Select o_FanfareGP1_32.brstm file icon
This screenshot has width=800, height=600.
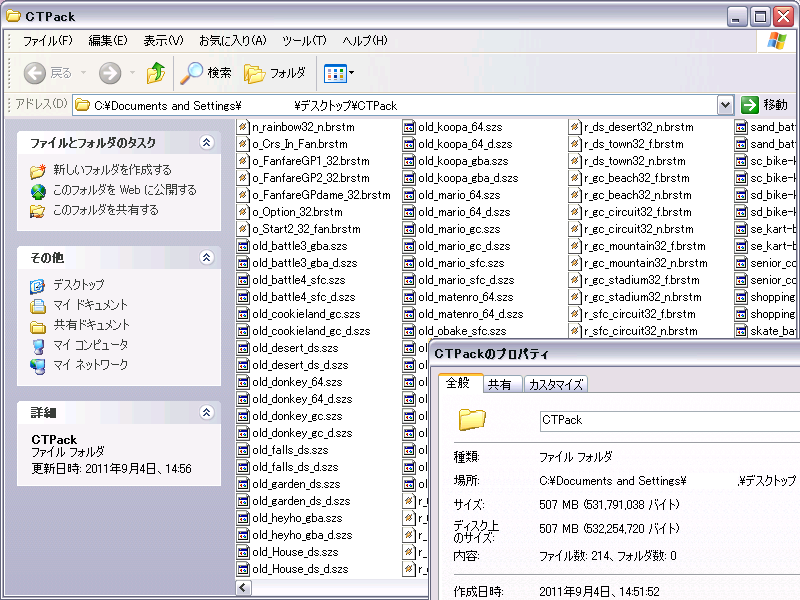tap(243, 161)
